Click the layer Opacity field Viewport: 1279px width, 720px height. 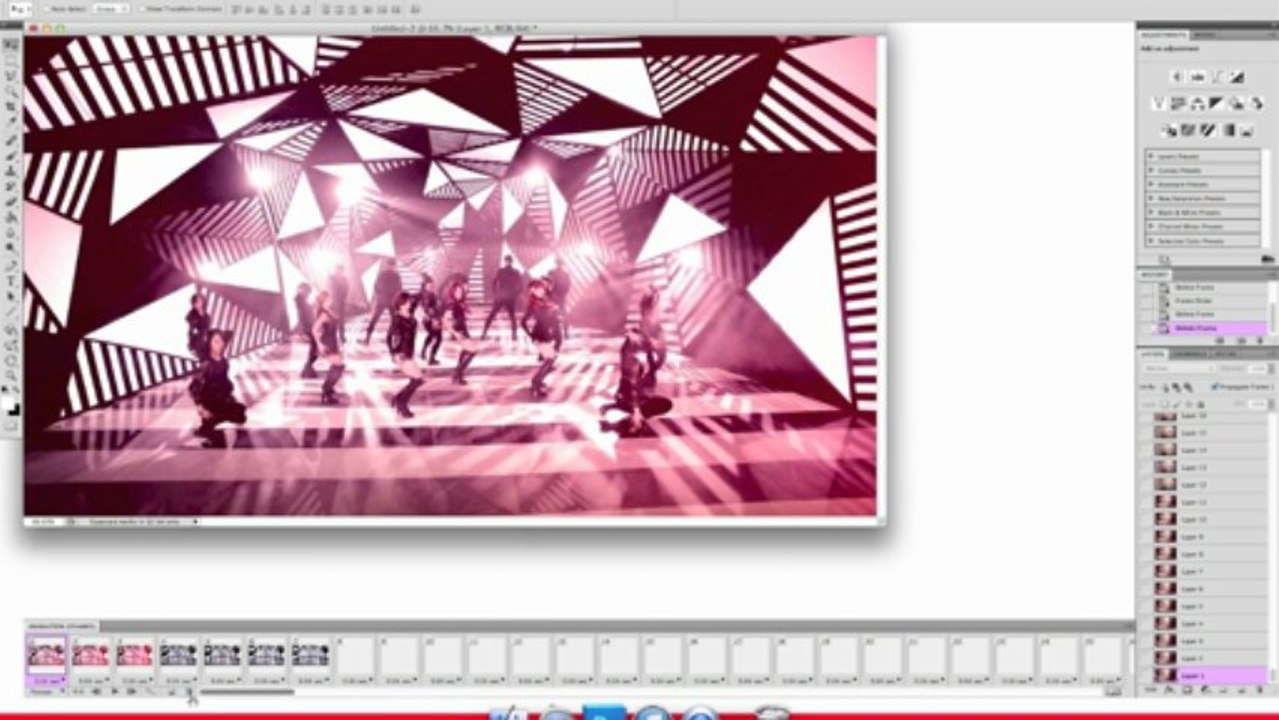pyautogui.click(x=1257, y=369)
